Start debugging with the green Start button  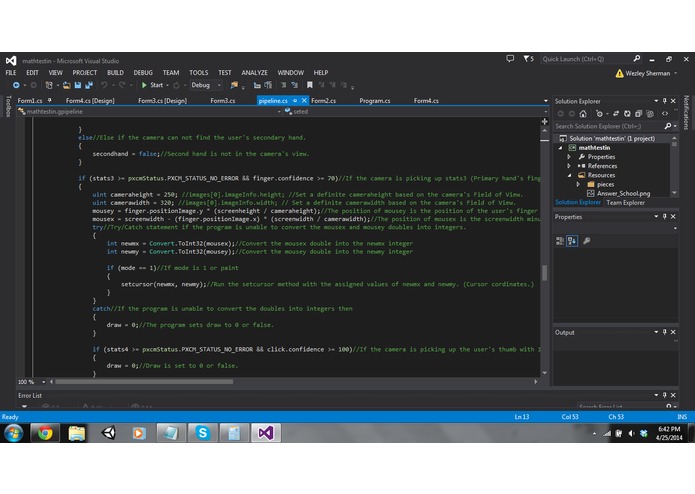(152, 85)
